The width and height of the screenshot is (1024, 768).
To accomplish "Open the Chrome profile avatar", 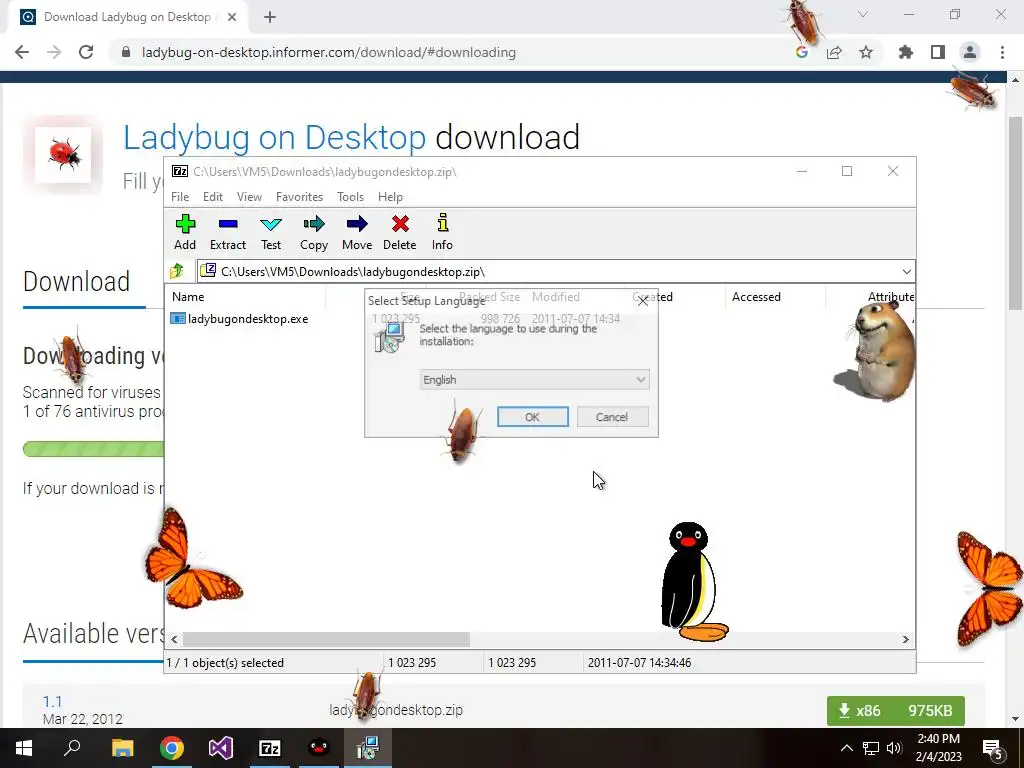I will coord(970,52).
